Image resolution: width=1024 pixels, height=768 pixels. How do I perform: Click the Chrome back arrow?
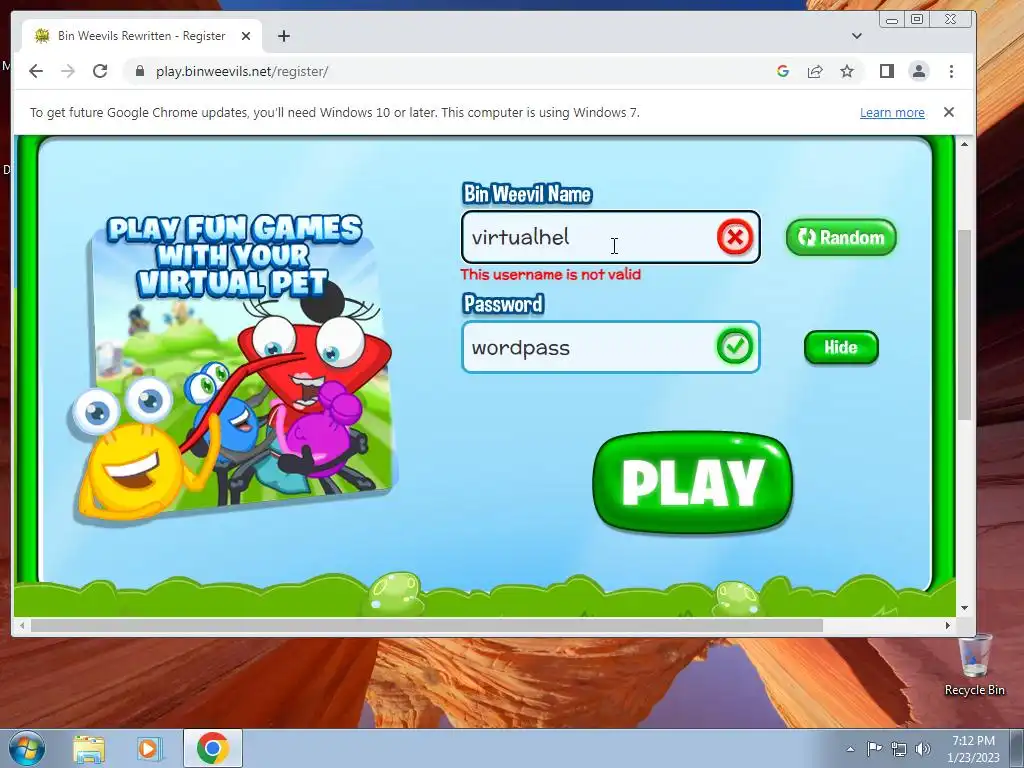36,71
